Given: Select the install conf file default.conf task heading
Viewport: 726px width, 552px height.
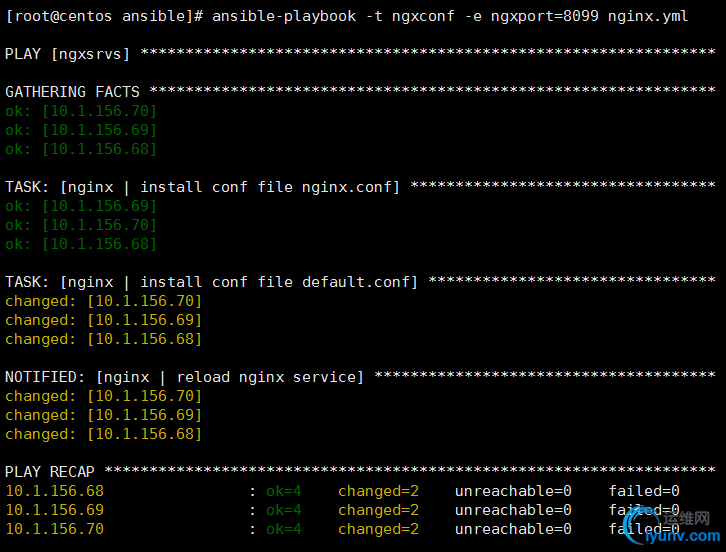Looking at the screenshot, I should click(239, 282).
